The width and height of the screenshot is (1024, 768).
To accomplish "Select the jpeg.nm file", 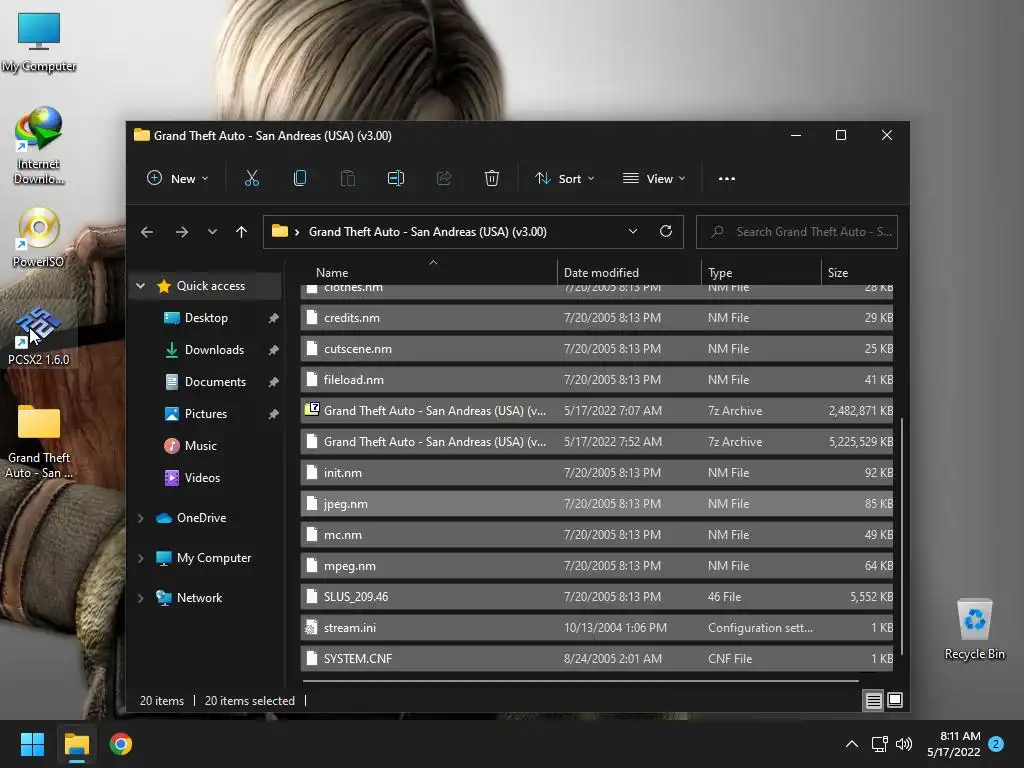I will (596, 504).
